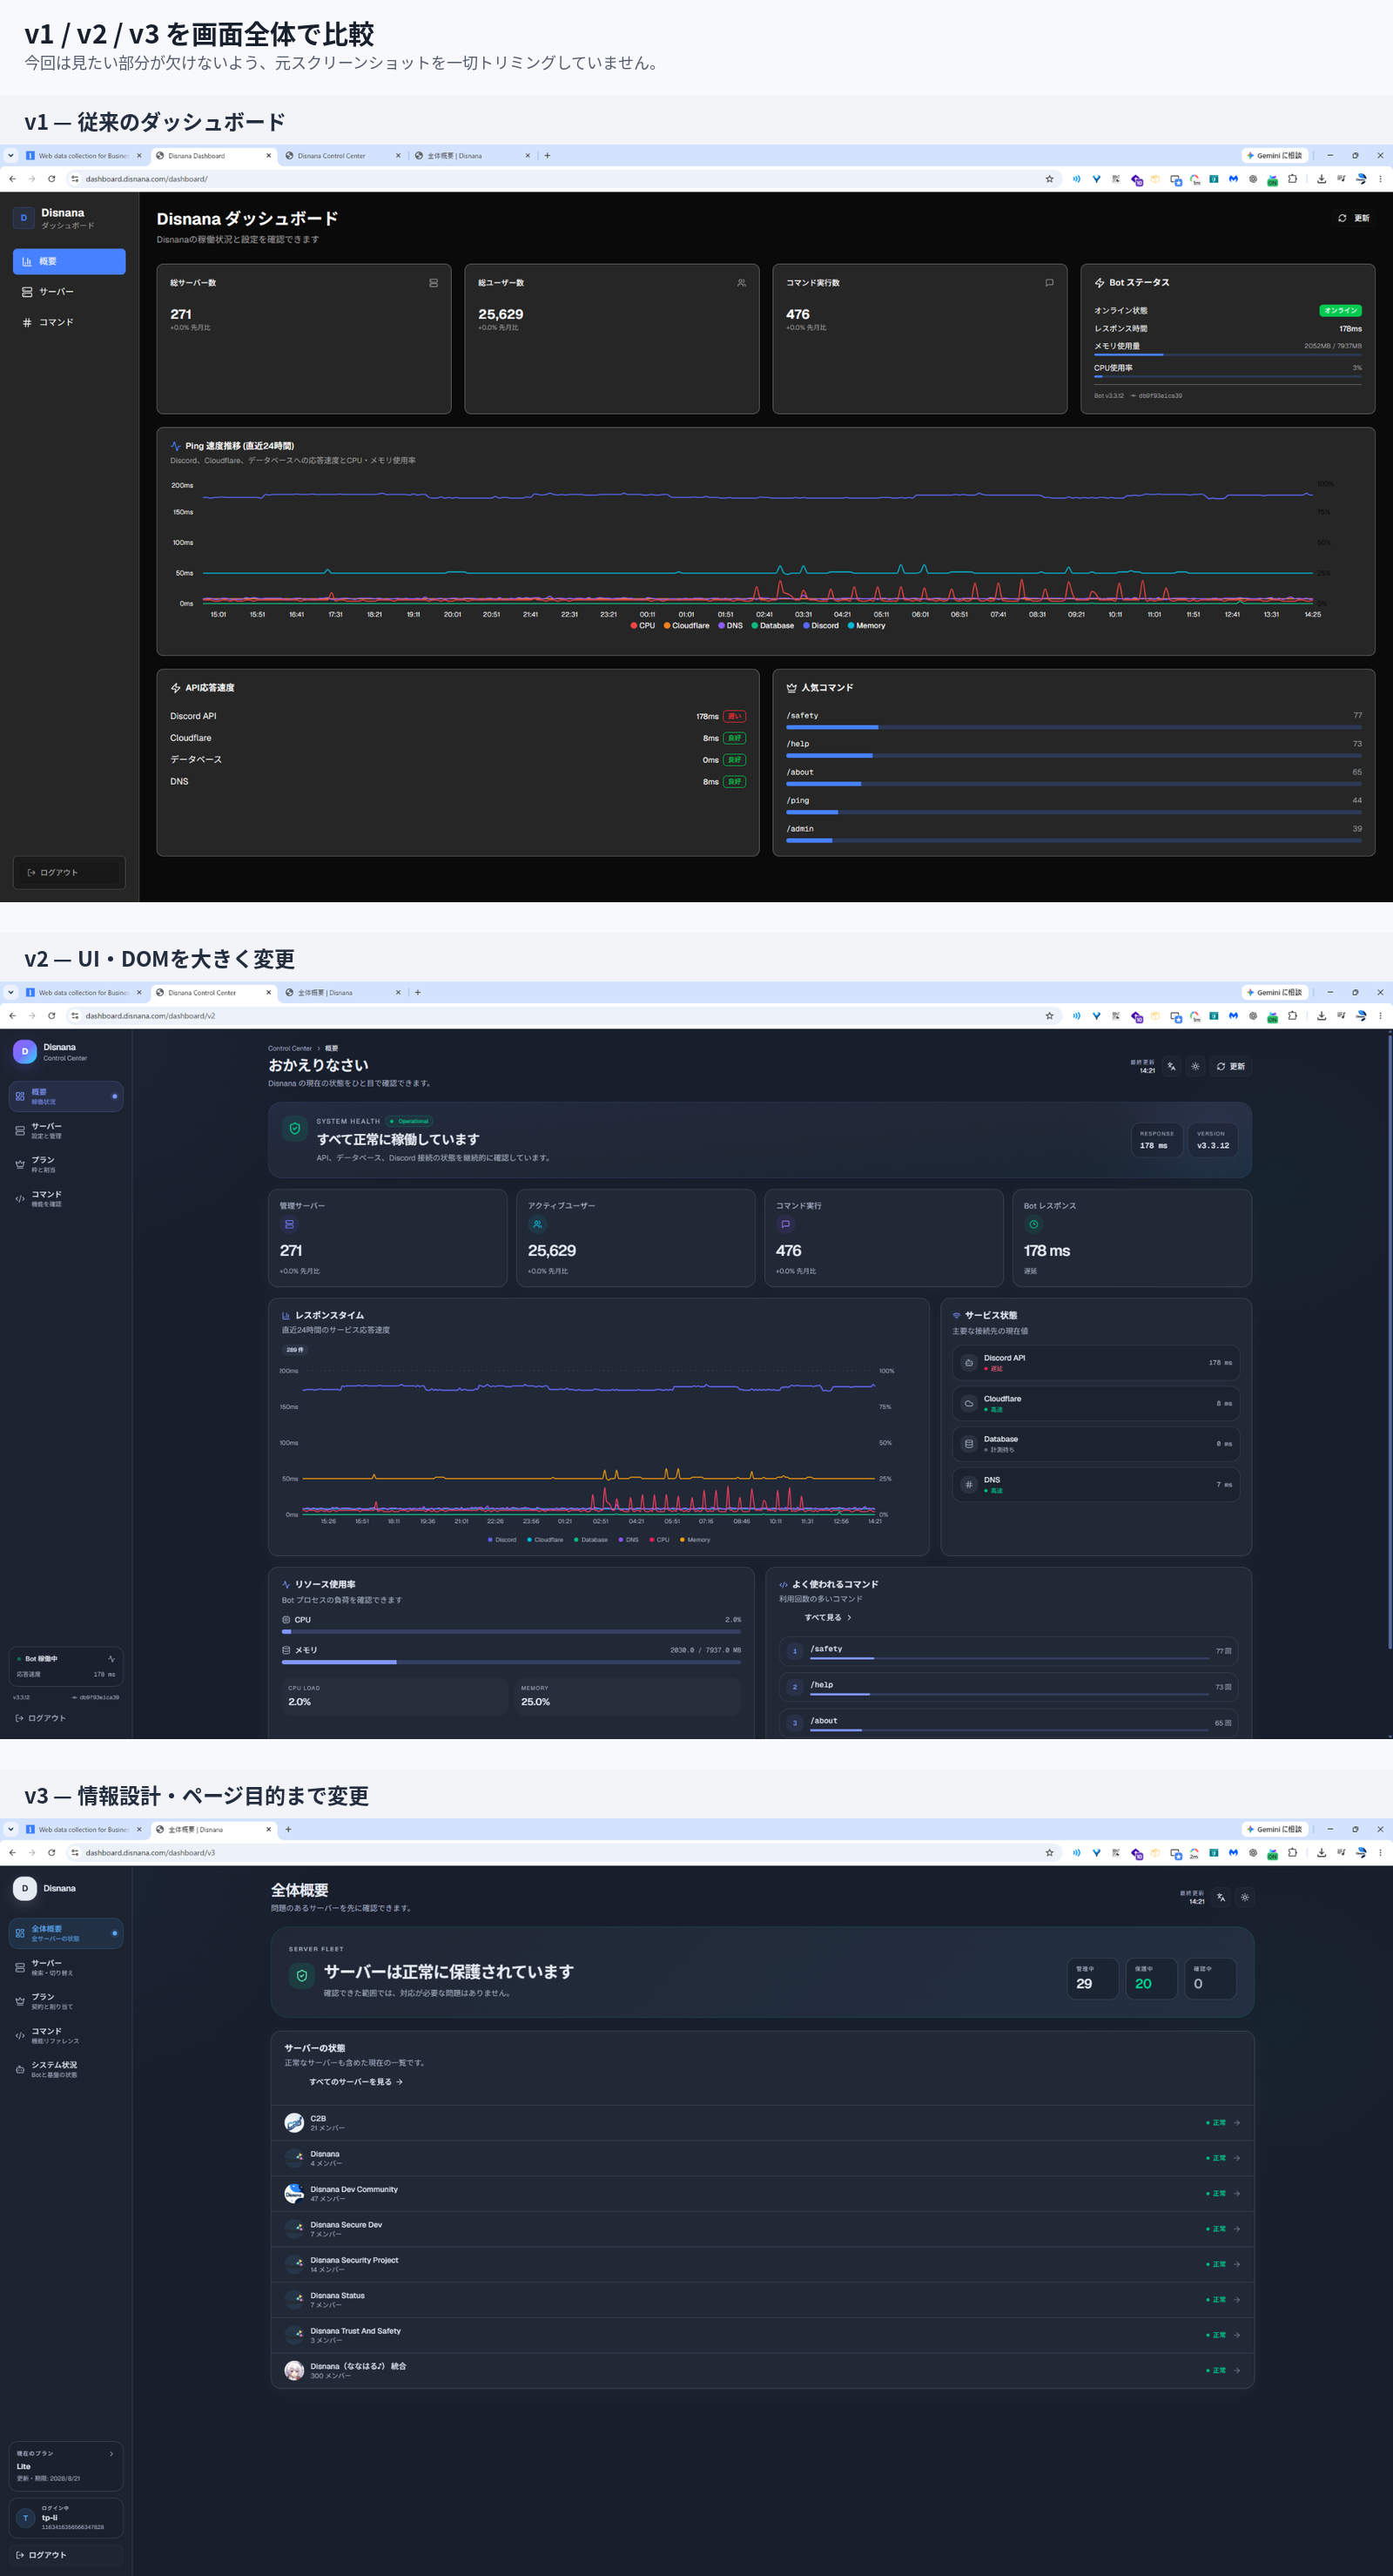This screenshot has width=1393, height=2576.
Task: Open サーバー 設定と管理 in v2 sidebar
Action: point(66,1130)
